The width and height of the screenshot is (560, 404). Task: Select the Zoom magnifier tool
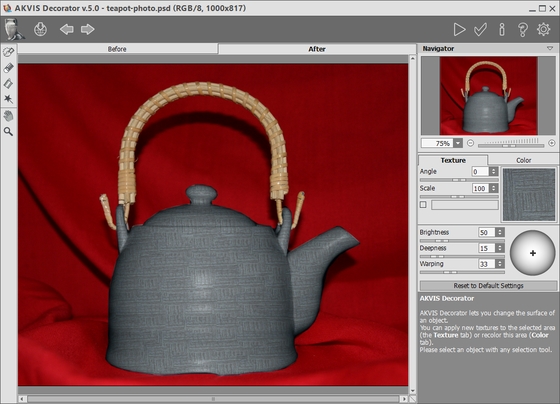pyautogui.click(x=8, y=131)
